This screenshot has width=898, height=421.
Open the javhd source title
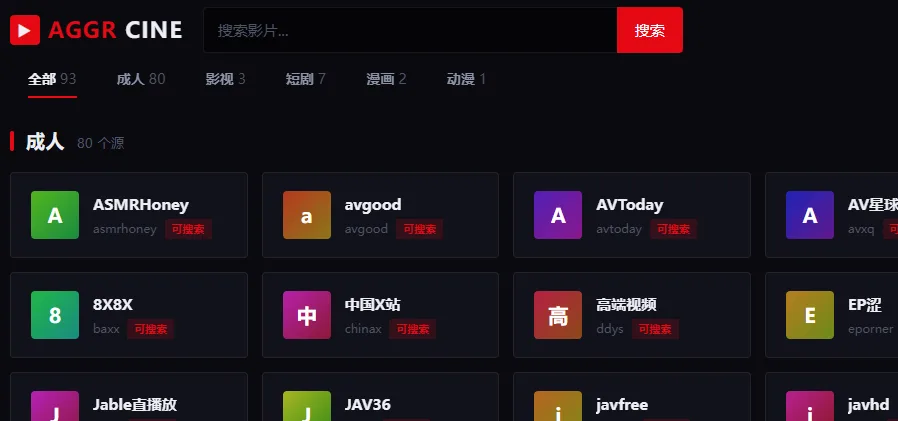tap(869, 405)
